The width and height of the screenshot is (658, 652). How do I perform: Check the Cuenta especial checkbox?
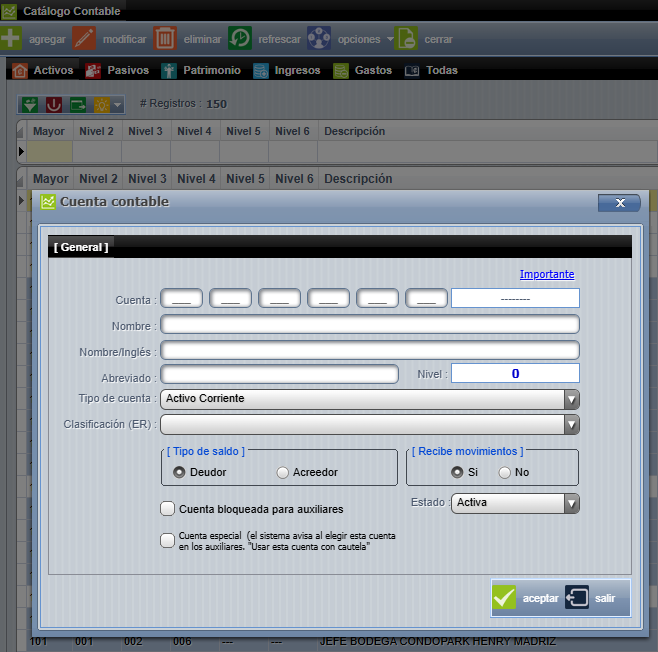168,540
